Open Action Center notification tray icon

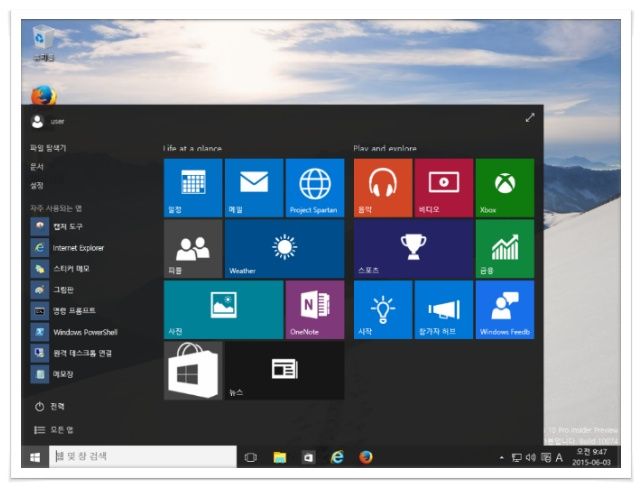(545, 457)
